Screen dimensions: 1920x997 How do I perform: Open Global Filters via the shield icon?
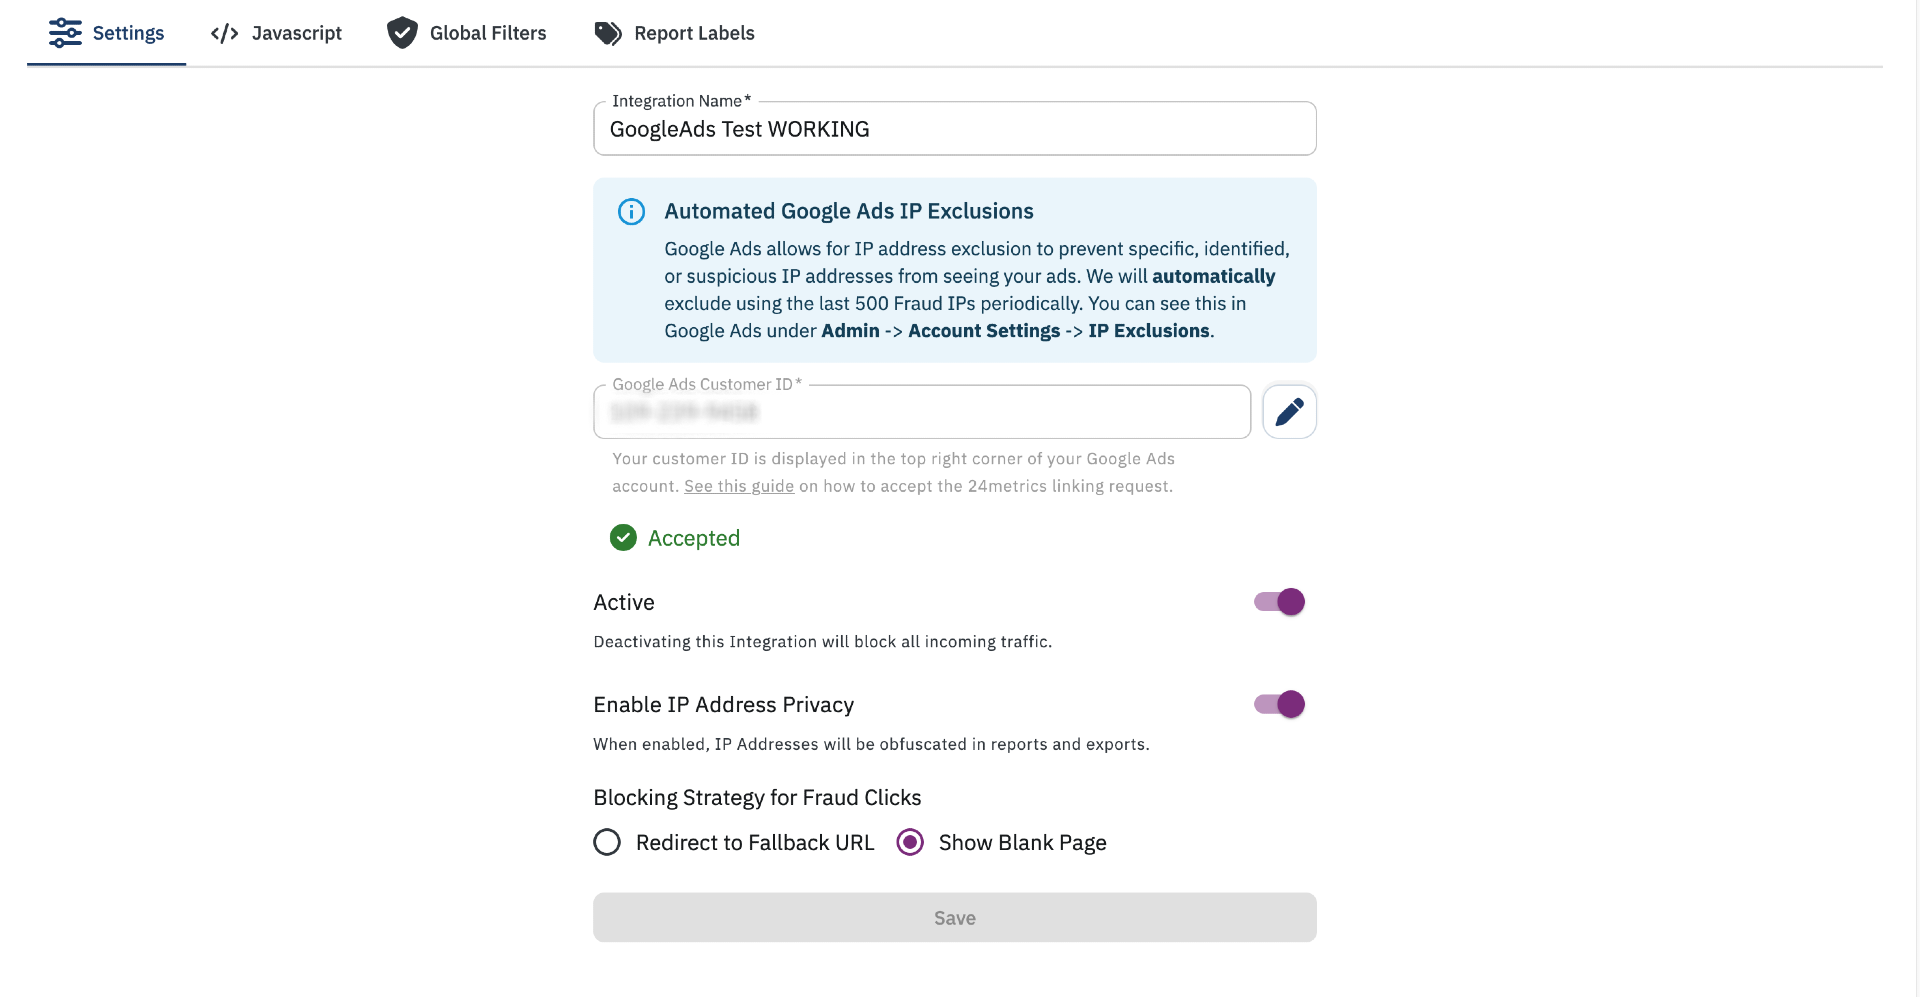click(x=402, y=32)
